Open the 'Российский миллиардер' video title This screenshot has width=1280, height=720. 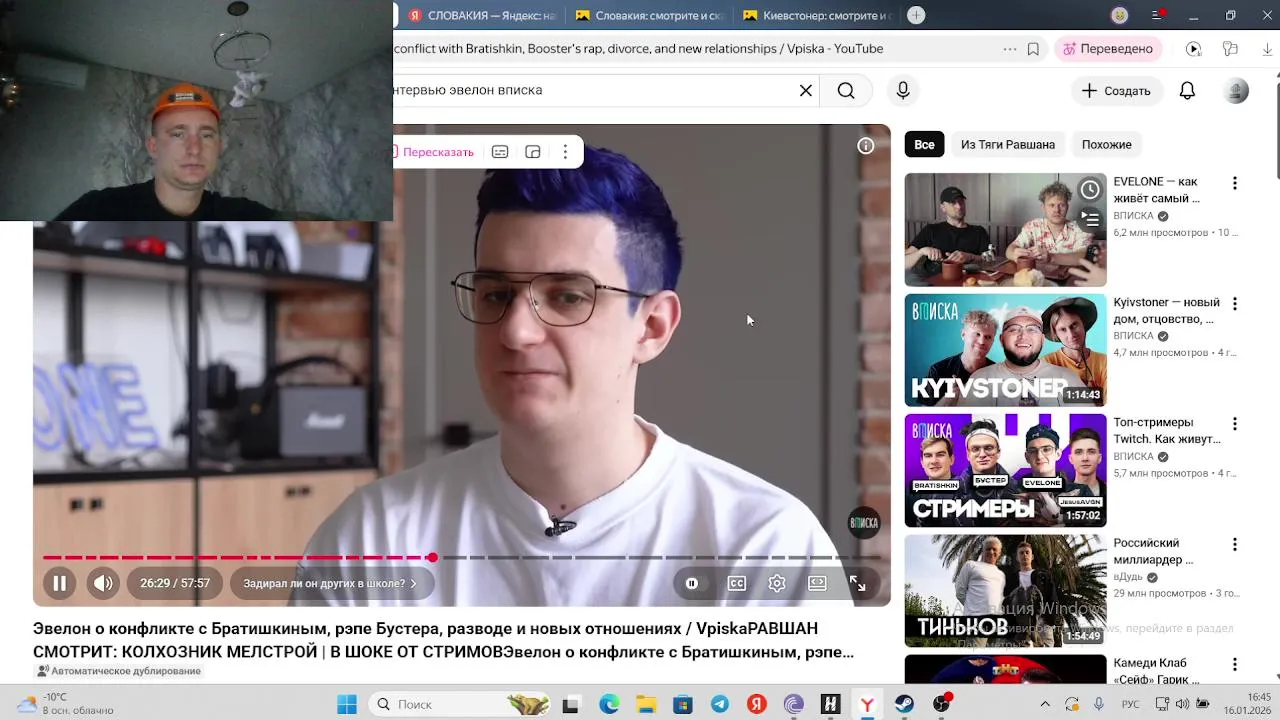click(x=1154, y=551)
